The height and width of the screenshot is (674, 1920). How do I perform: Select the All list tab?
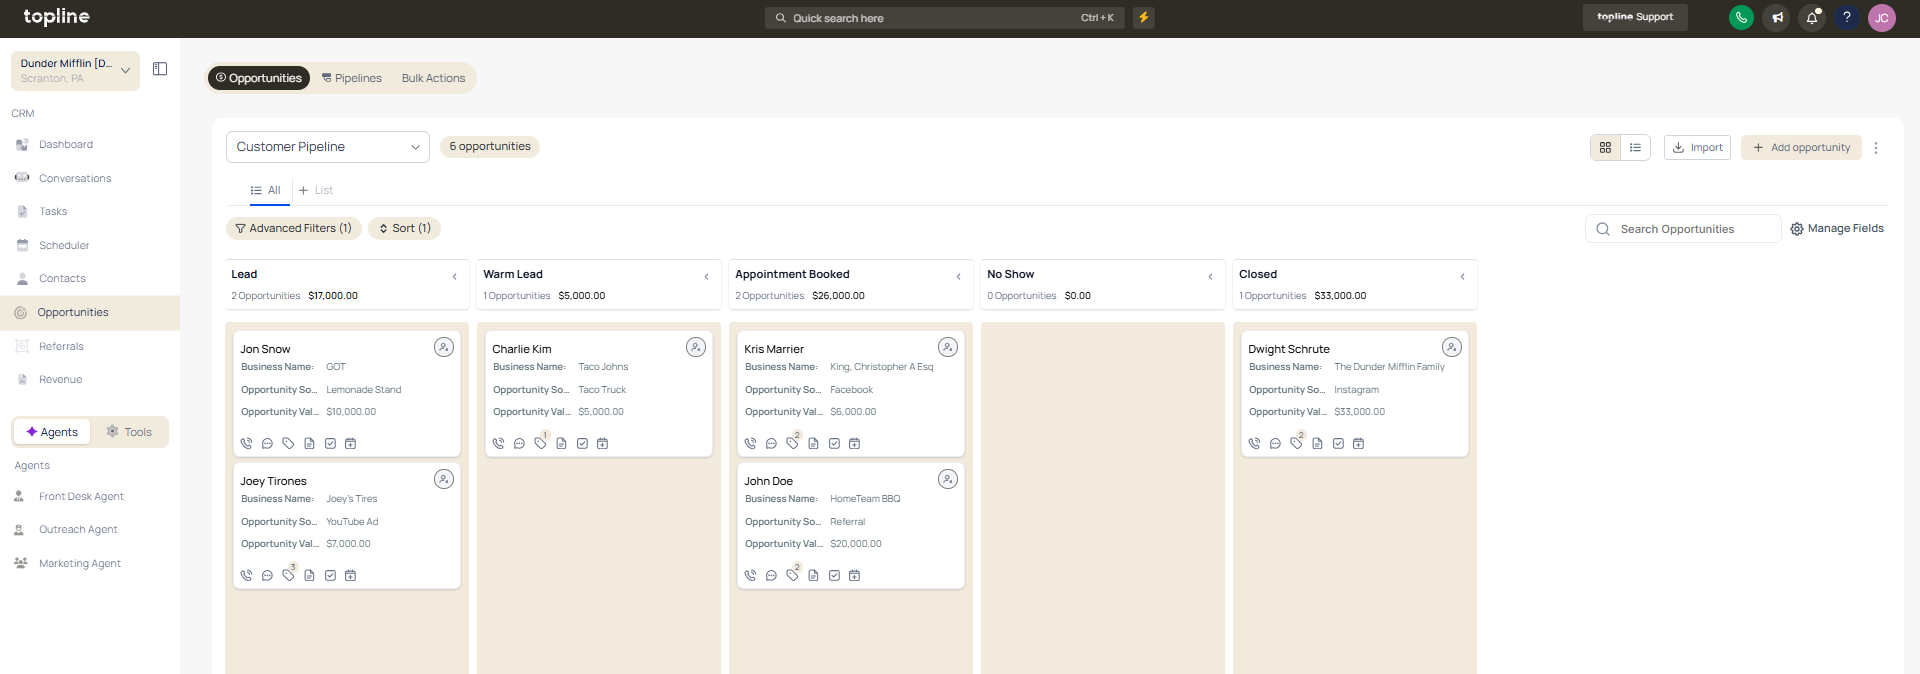pos(266,190)
